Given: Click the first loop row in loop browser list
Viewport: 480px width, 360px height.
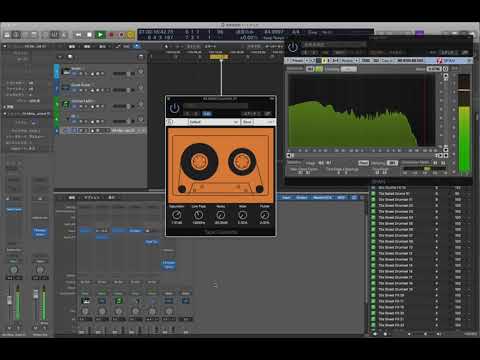Looking at the screenshot, I should click(x=421, y=188).
